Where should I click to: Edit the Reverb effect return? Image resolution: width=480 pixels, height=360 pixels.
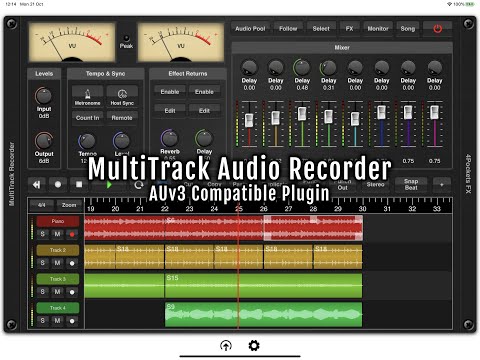(x=170, y=111)
